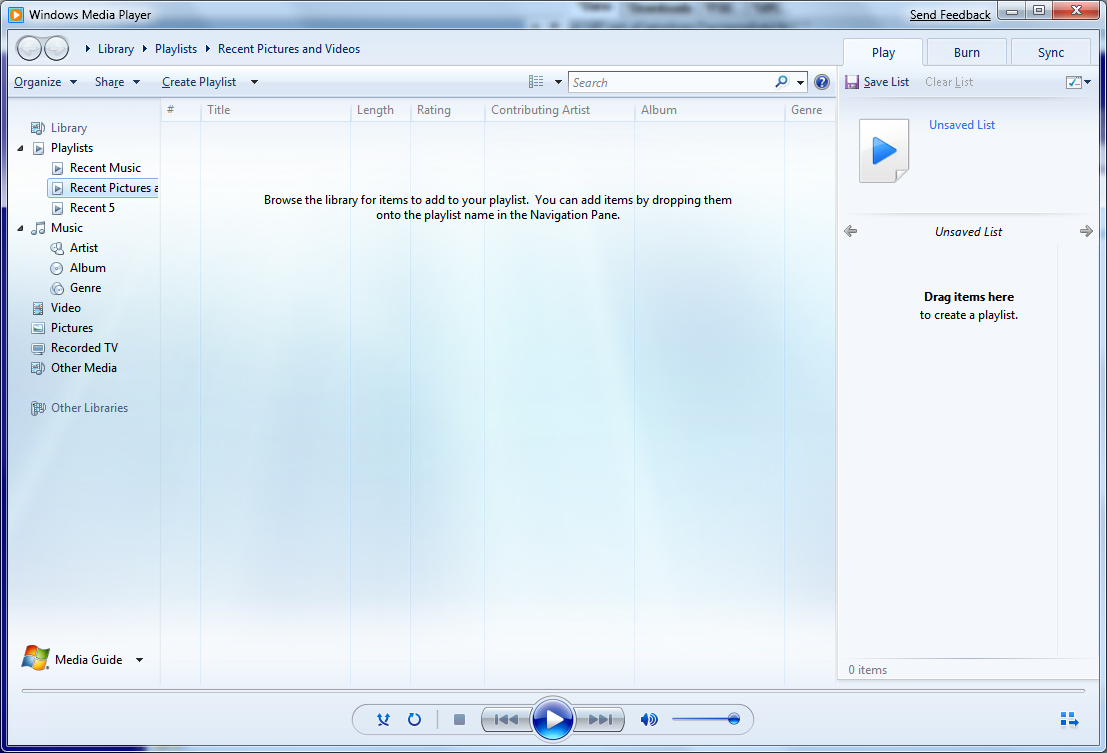Click the Unsaved List title link
This screenshot has width=1107, height=753.
962,125
